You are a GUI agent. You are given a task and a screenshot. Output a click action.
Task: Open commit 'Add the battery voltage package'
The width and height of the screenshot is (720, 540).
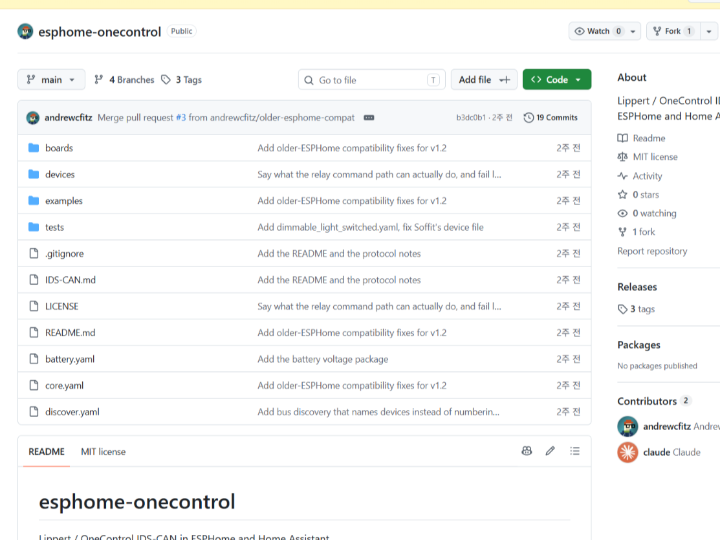(x=323, y=359)
